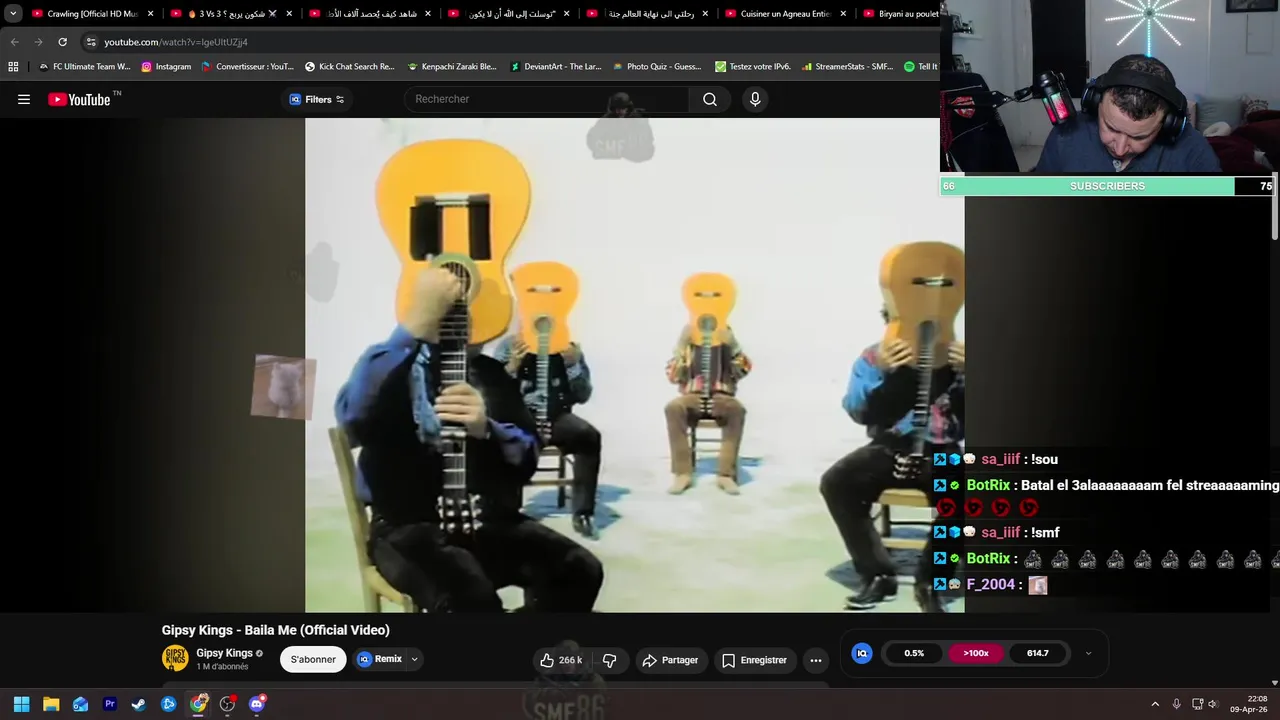Viewport: 1280px width, 720px height.
Task: Dislike the video with thumbs-down
Action: point(609,660)
